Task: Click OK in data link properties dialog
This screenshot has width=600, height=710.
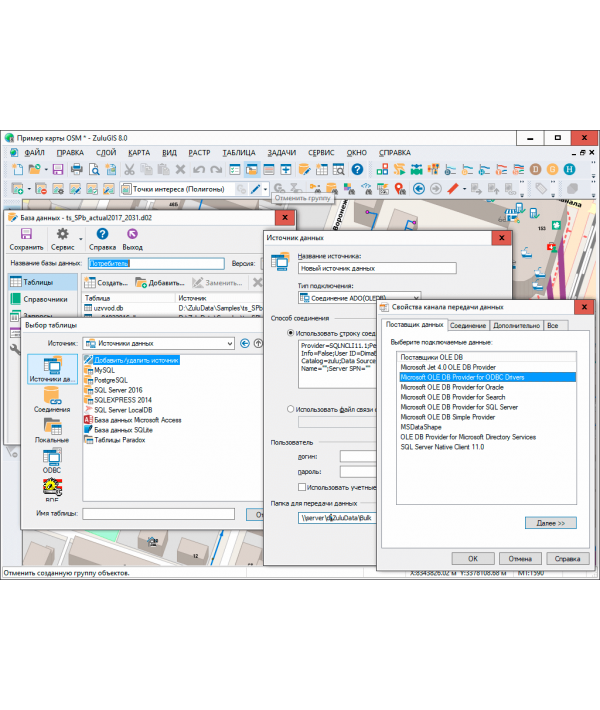Action: click(x=473, y=559)
